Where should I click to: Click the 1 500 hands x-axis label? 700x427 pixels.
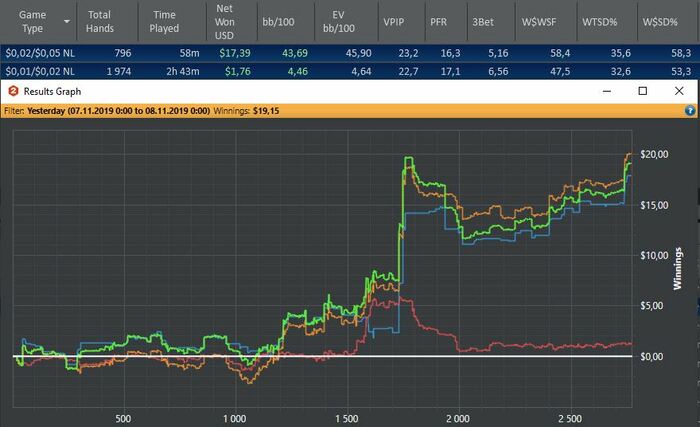pos(347,419)
